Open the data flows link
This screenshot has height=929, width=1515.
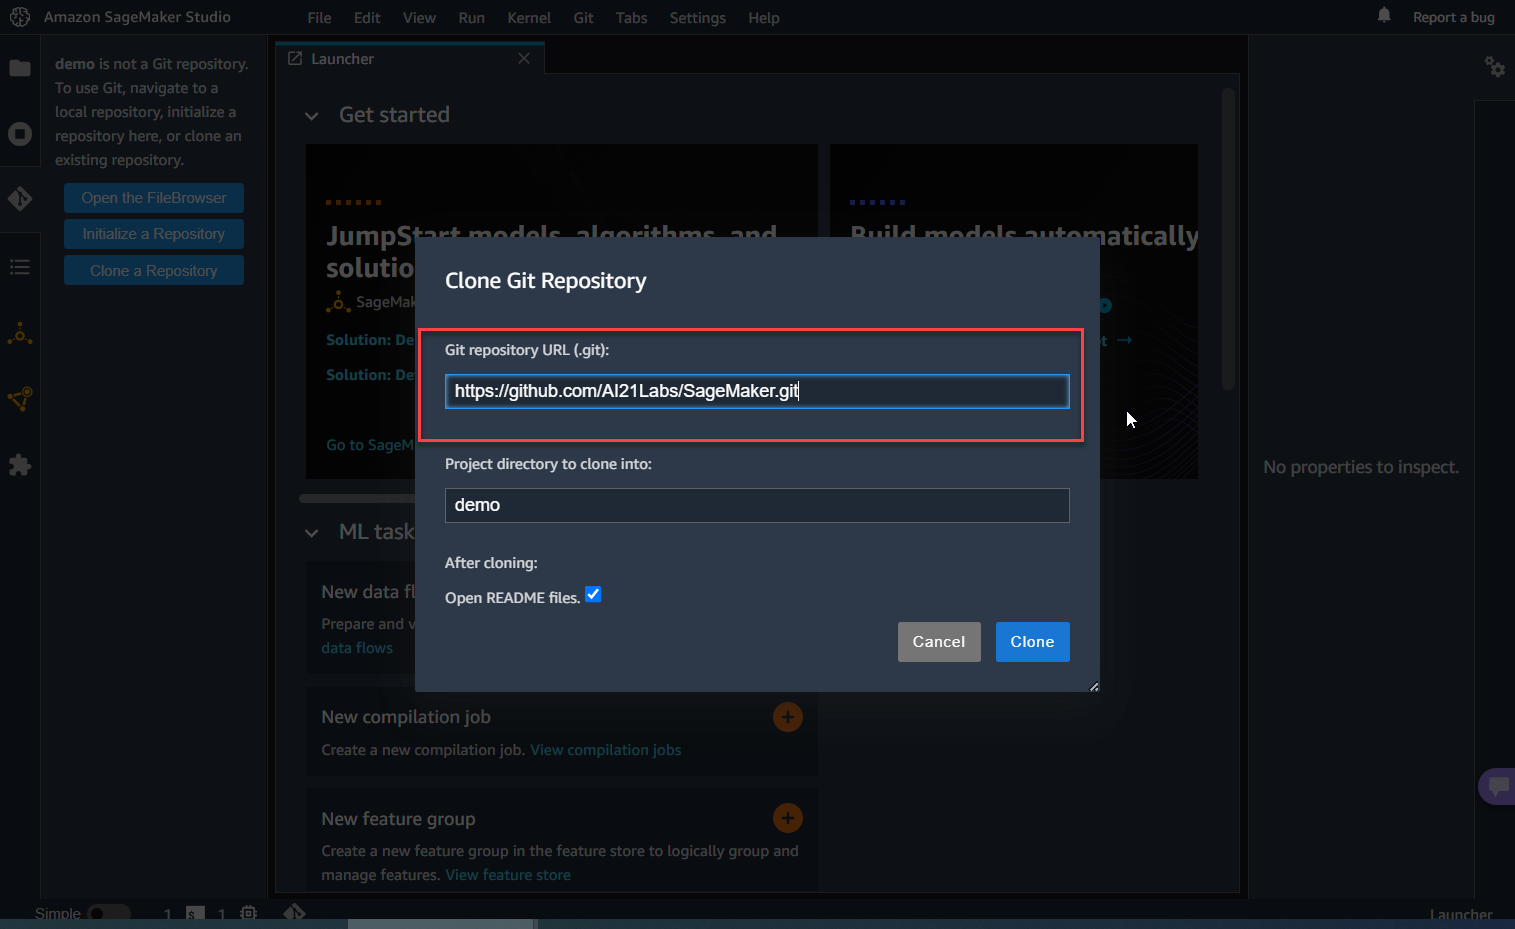click(x=357, y=648)
